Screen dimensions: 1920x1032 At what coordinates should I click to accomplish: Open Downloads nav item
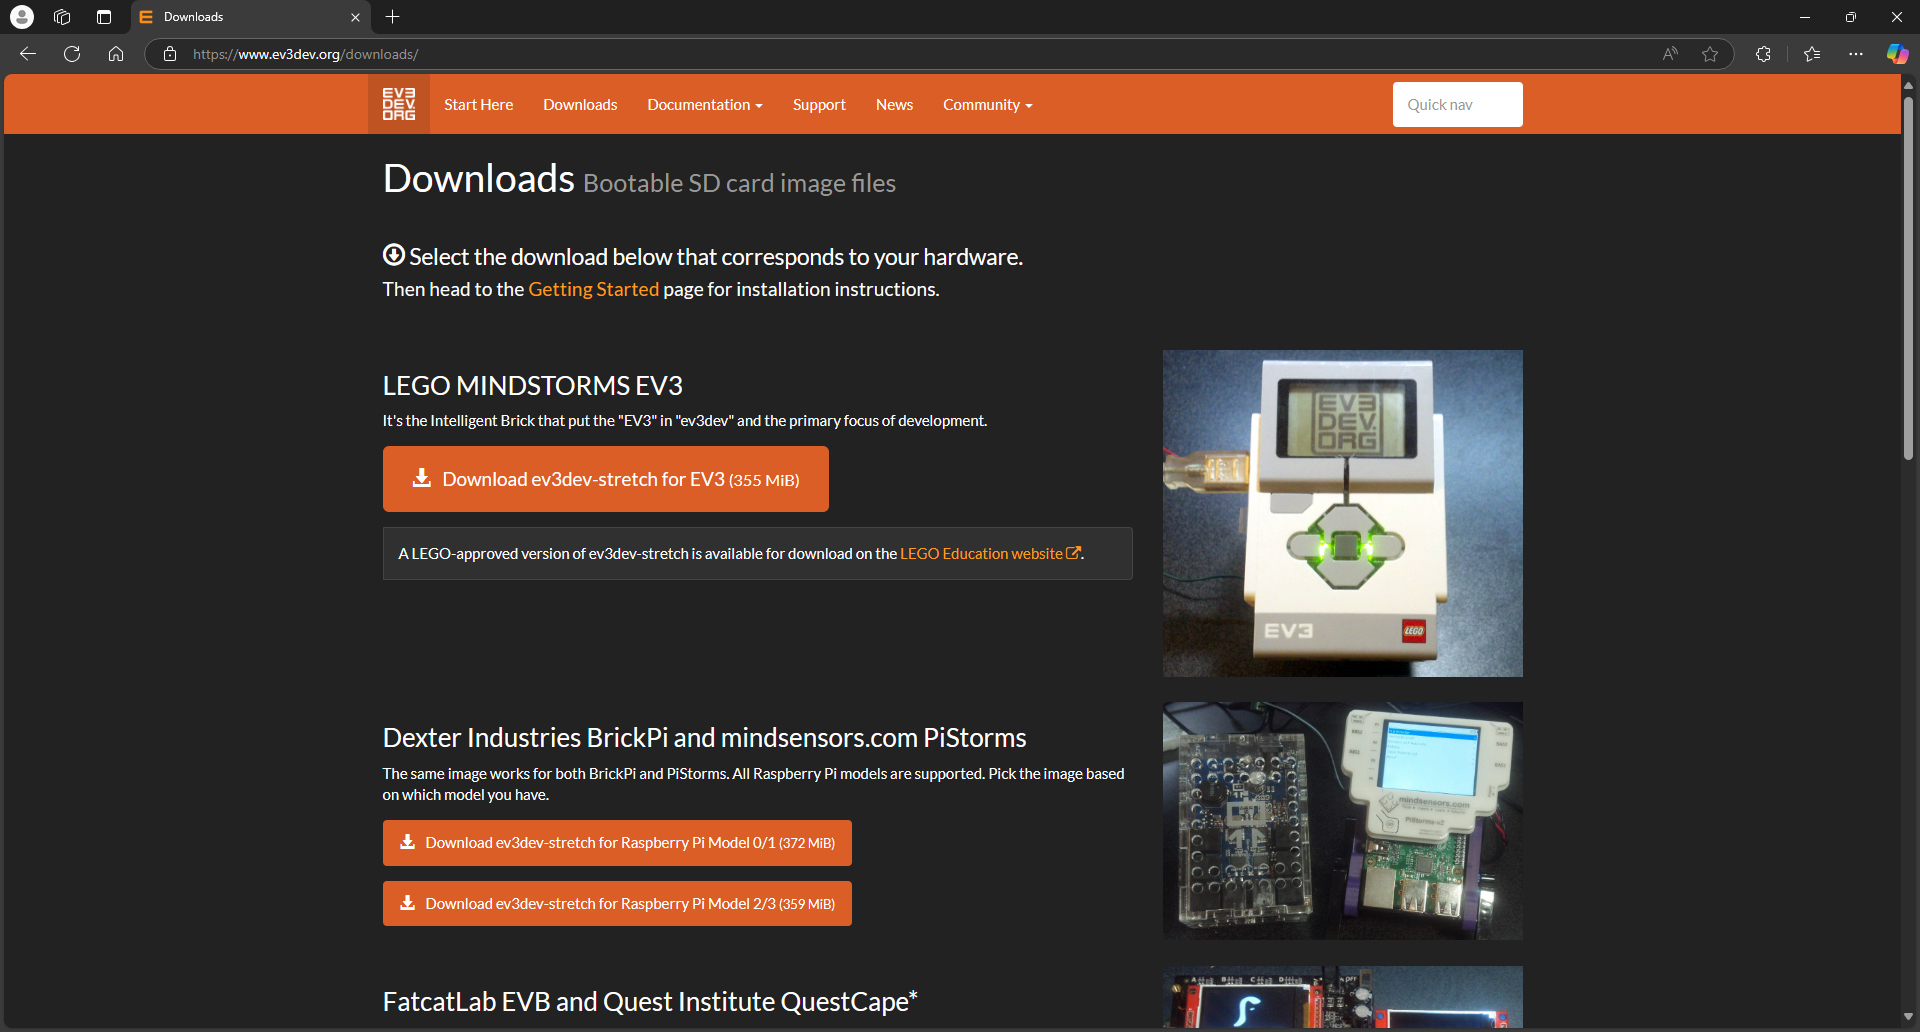(580, 105)
